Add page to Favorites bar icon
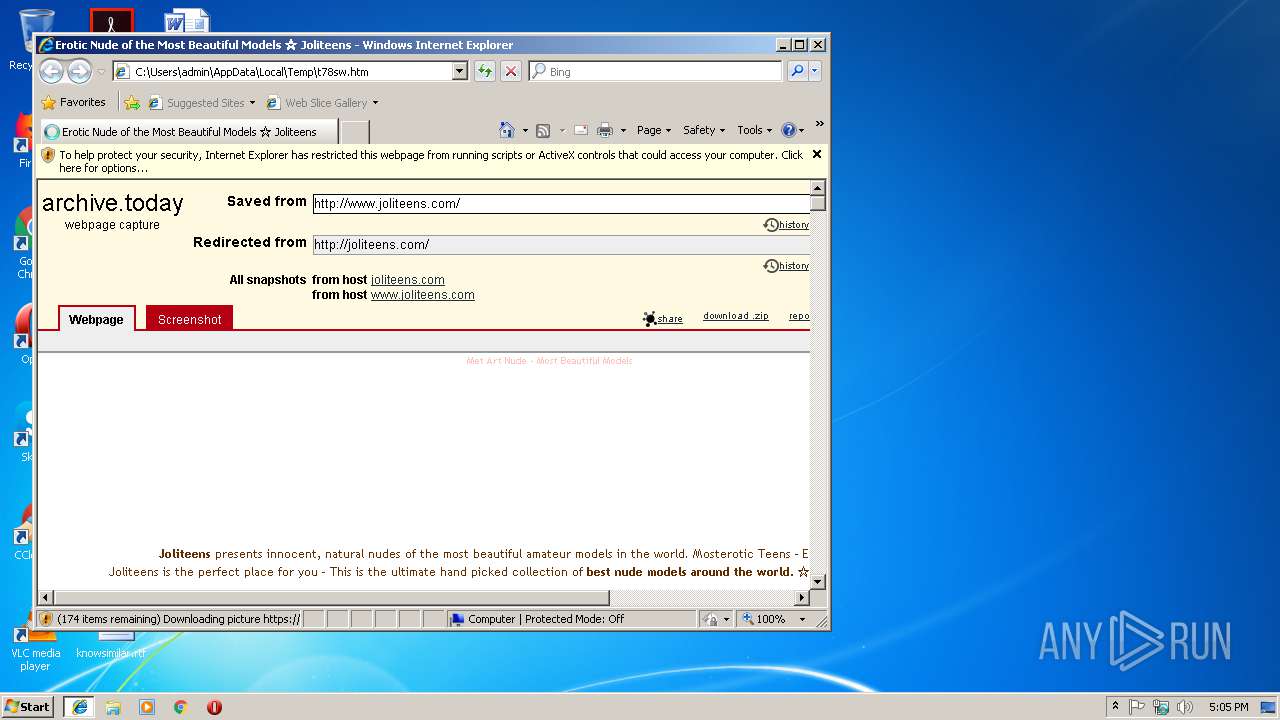Viewport: 1280px width, 720px height. pos(132,102)
